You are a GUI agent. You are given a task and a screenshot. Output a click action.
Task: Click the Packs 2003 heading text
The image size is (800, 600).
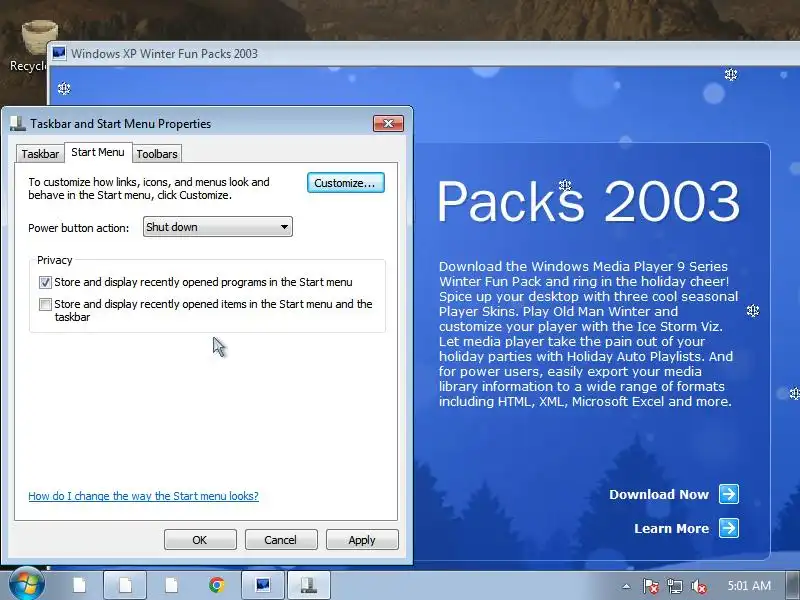[588, 201]
